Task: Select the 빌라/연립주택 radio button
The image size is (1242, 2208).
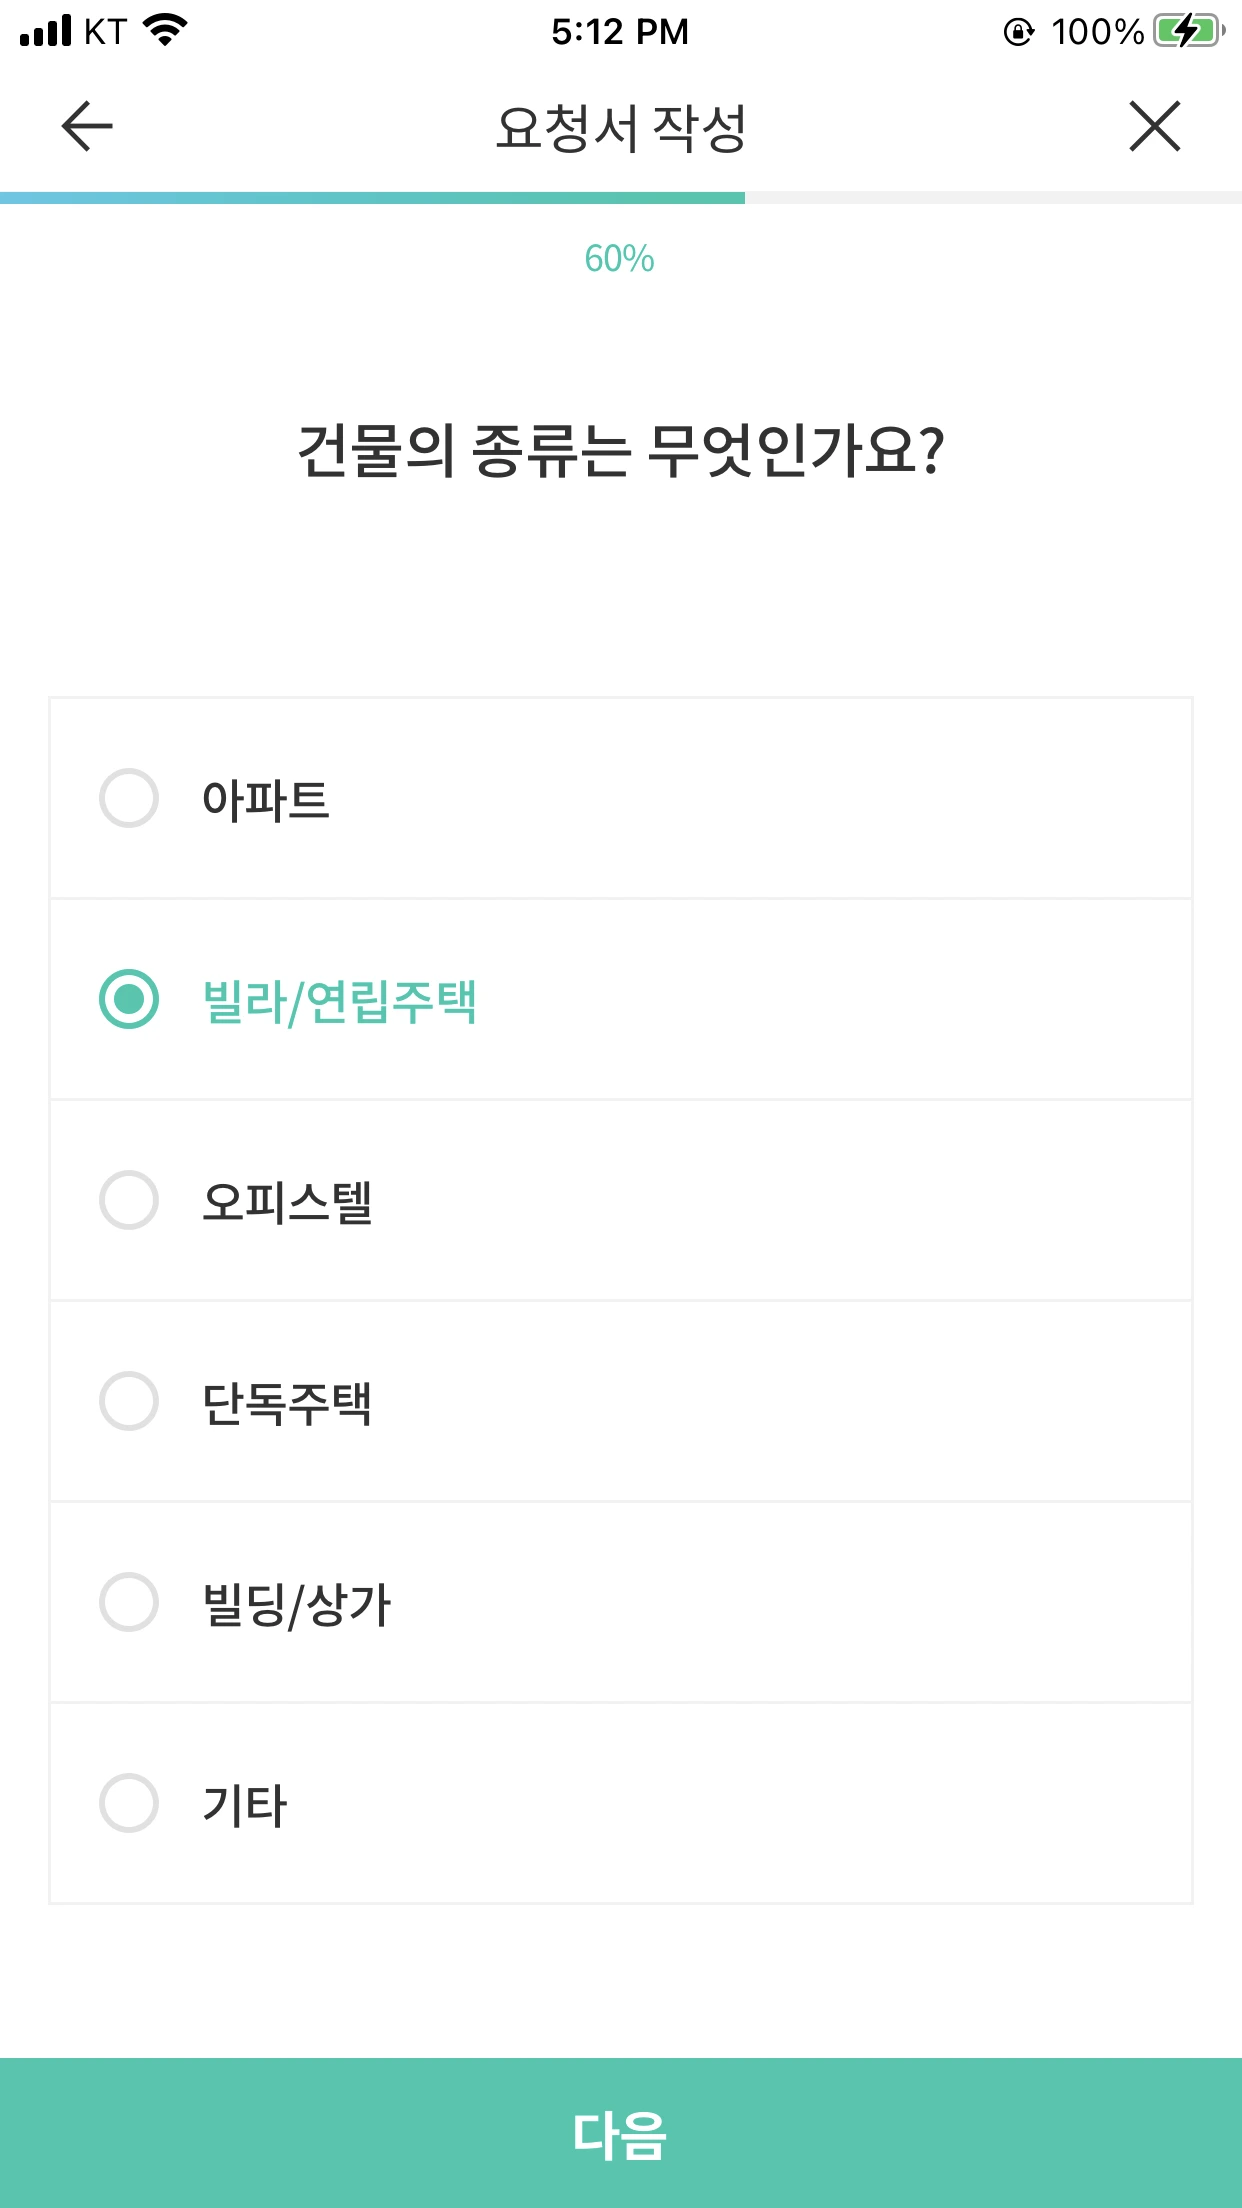Action: (129, 999)
